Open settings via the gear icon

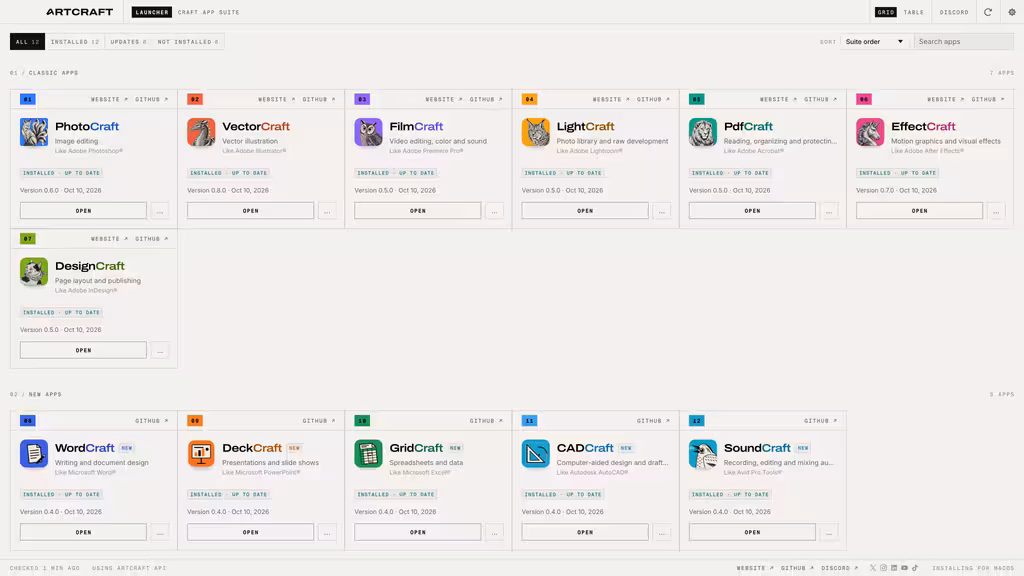(1012, 12)
